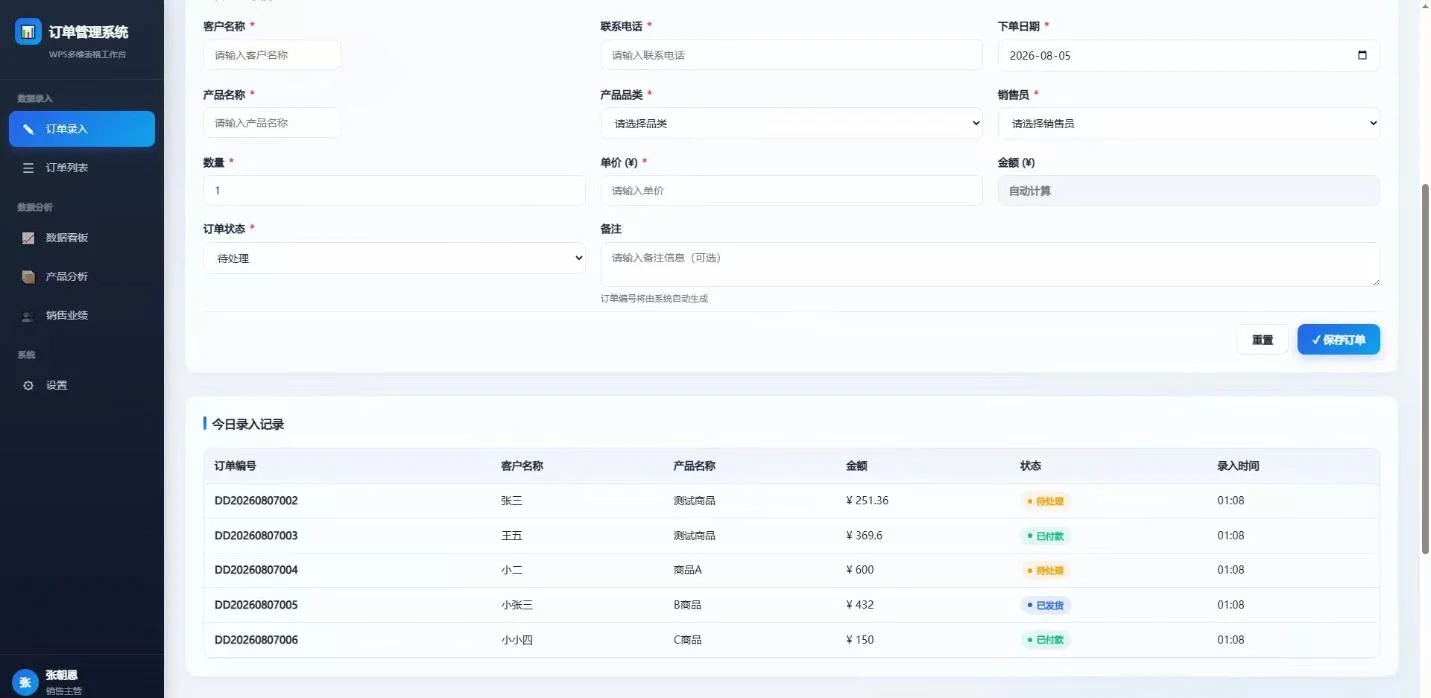Screen dimensions: 1431x698
Task: Click 已发货 status badge for DD20260807005
Action: [1046, 605]
